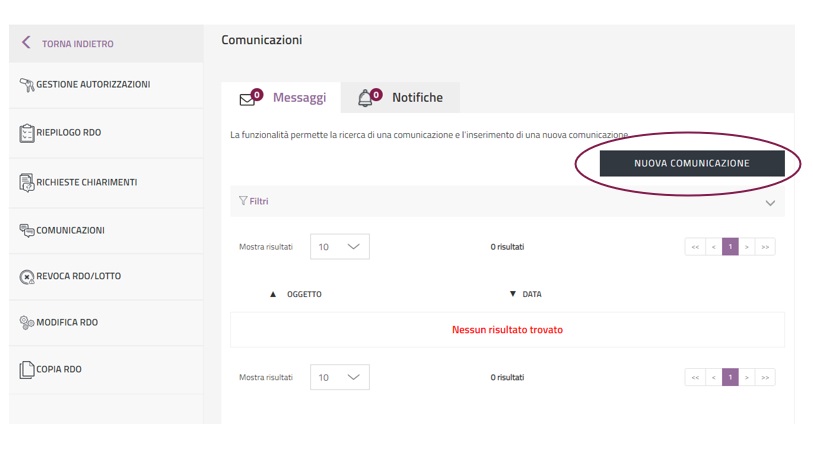Click the Messaggi envelope icon
Screen dimensions: 813x456
click(247, 99)
